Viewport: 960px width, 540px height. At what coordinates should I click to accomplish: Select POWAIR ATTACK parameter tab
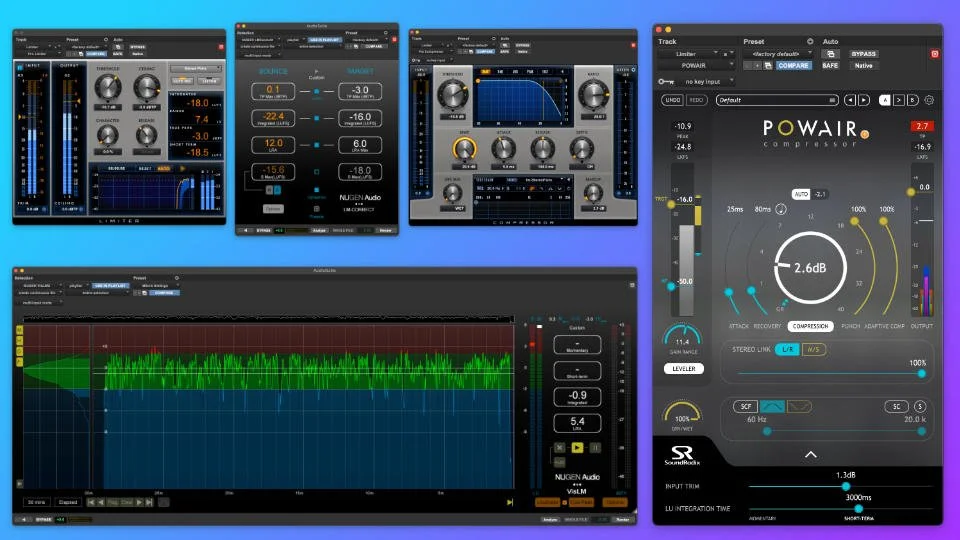(x=738, y=326)
